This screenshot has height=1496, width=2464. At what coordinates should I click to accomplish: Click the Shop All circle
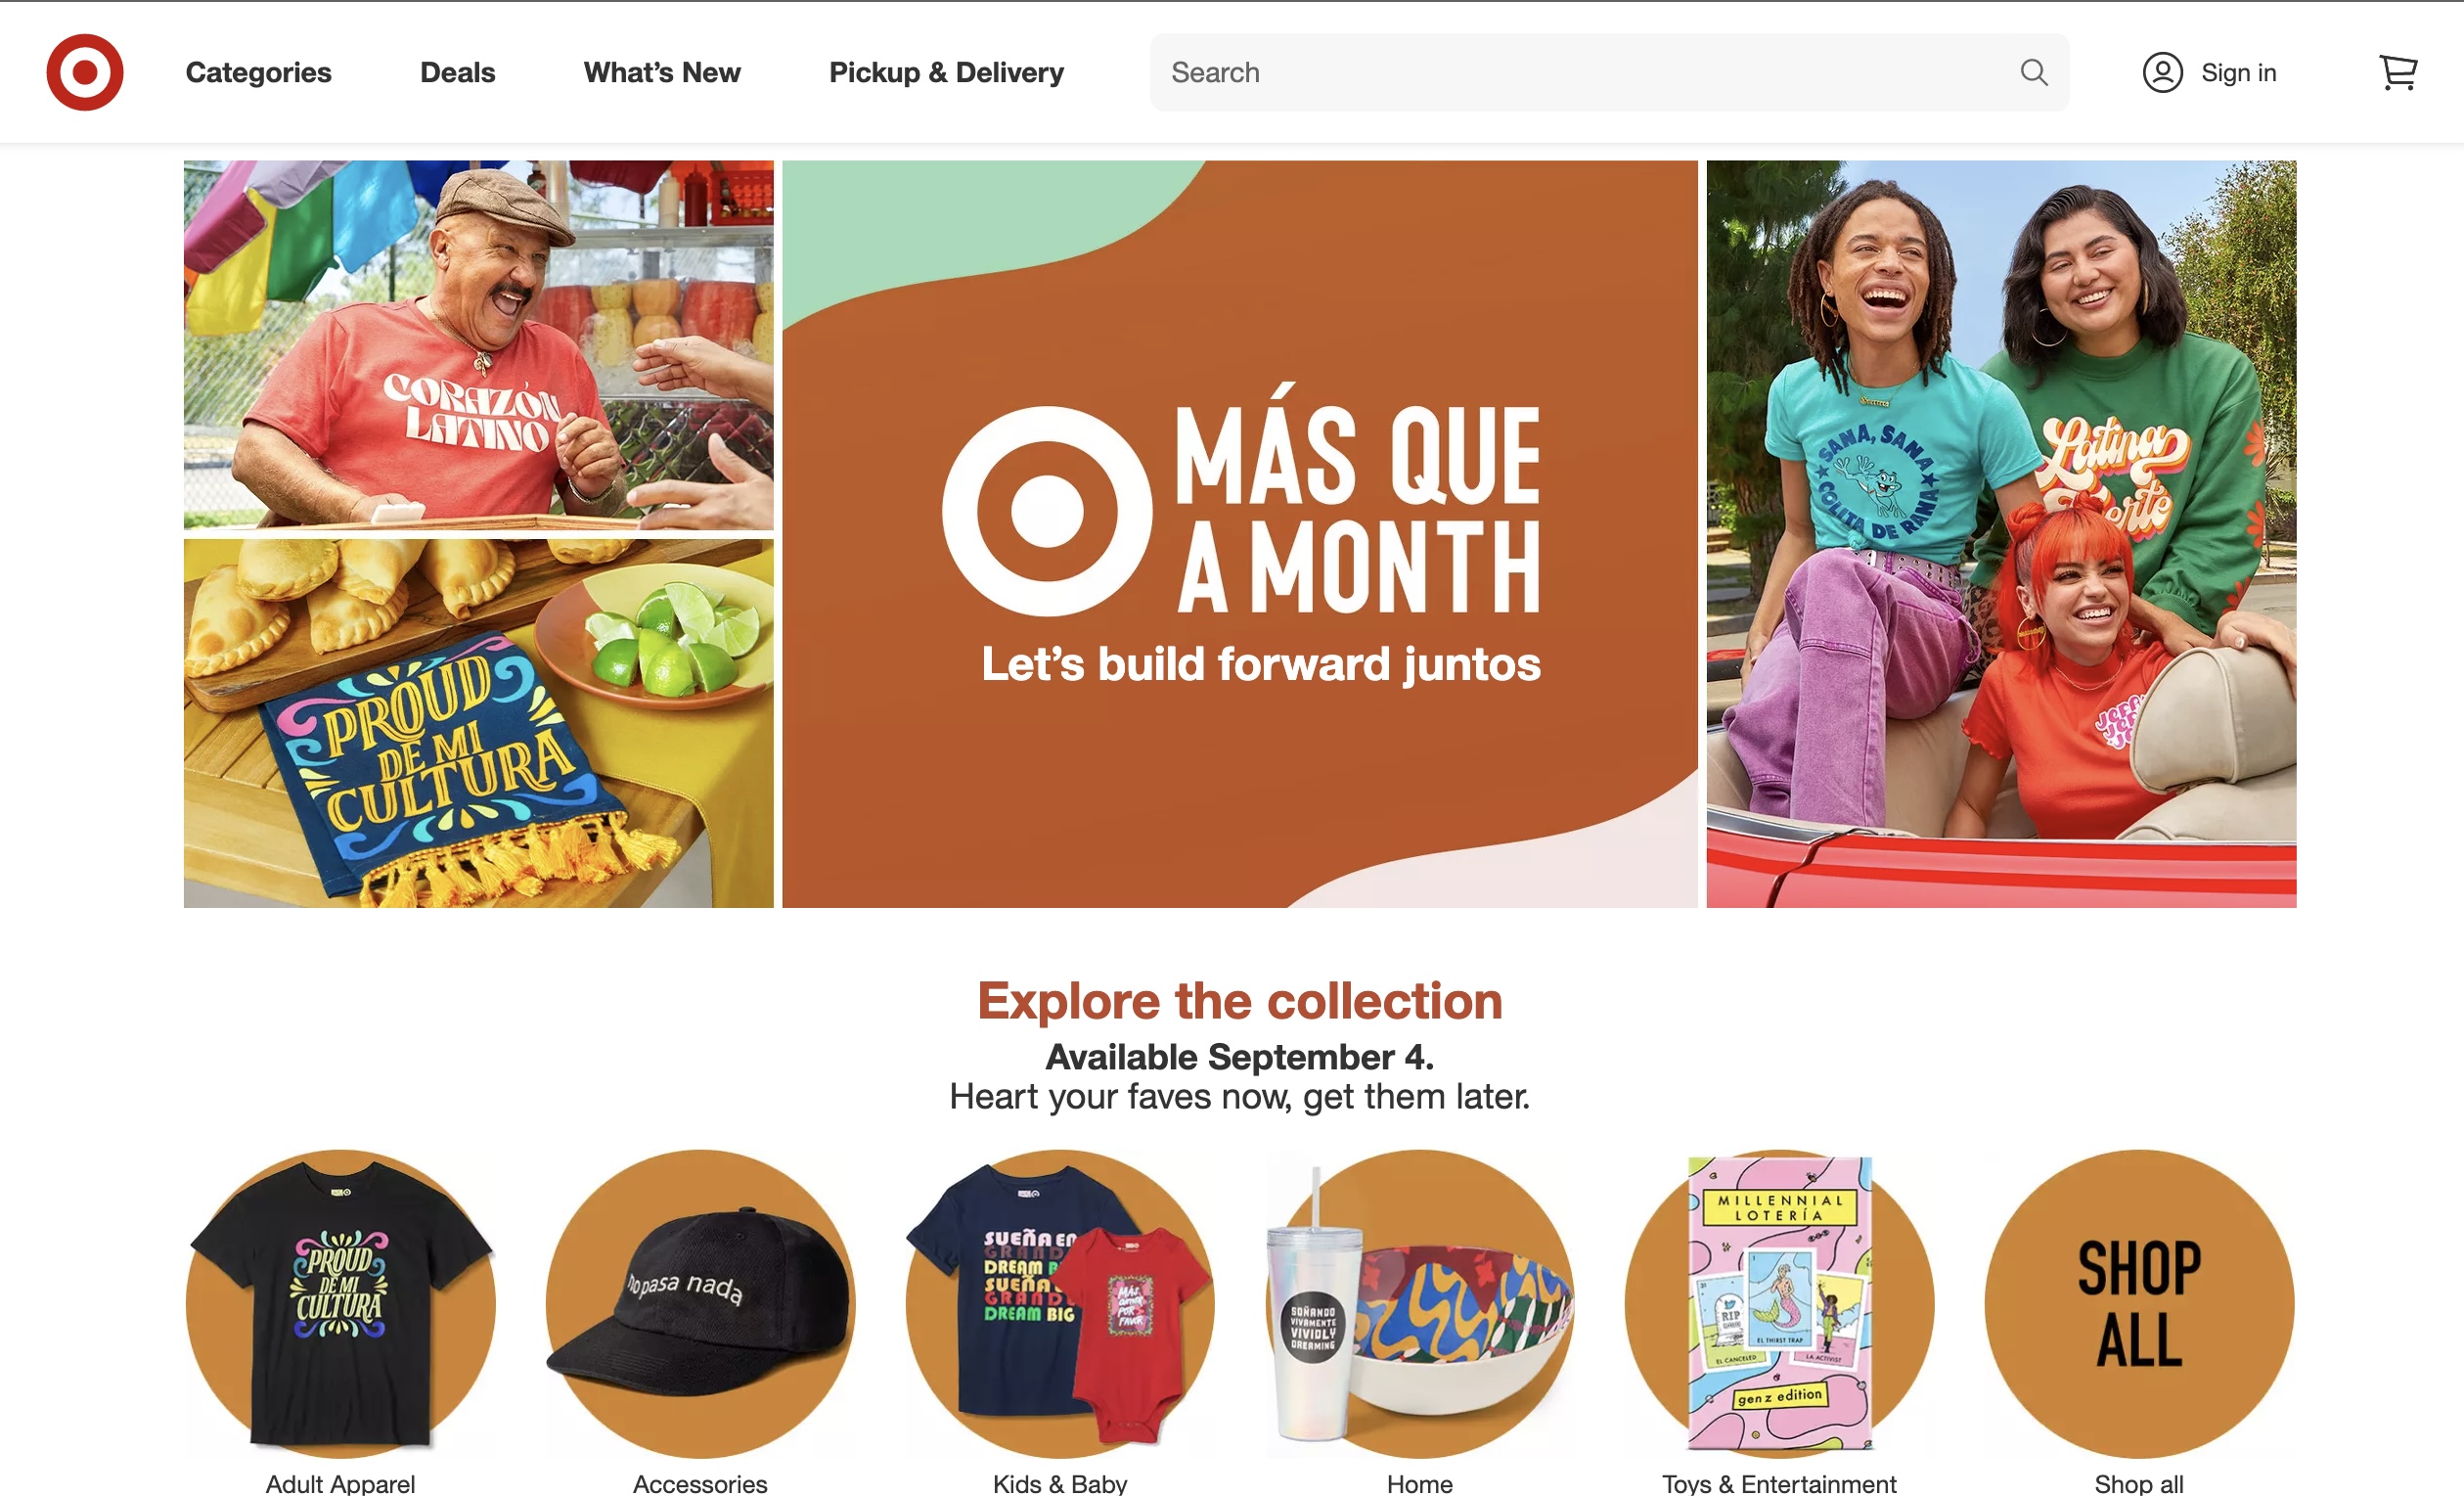click(x=2139, y=1303)
